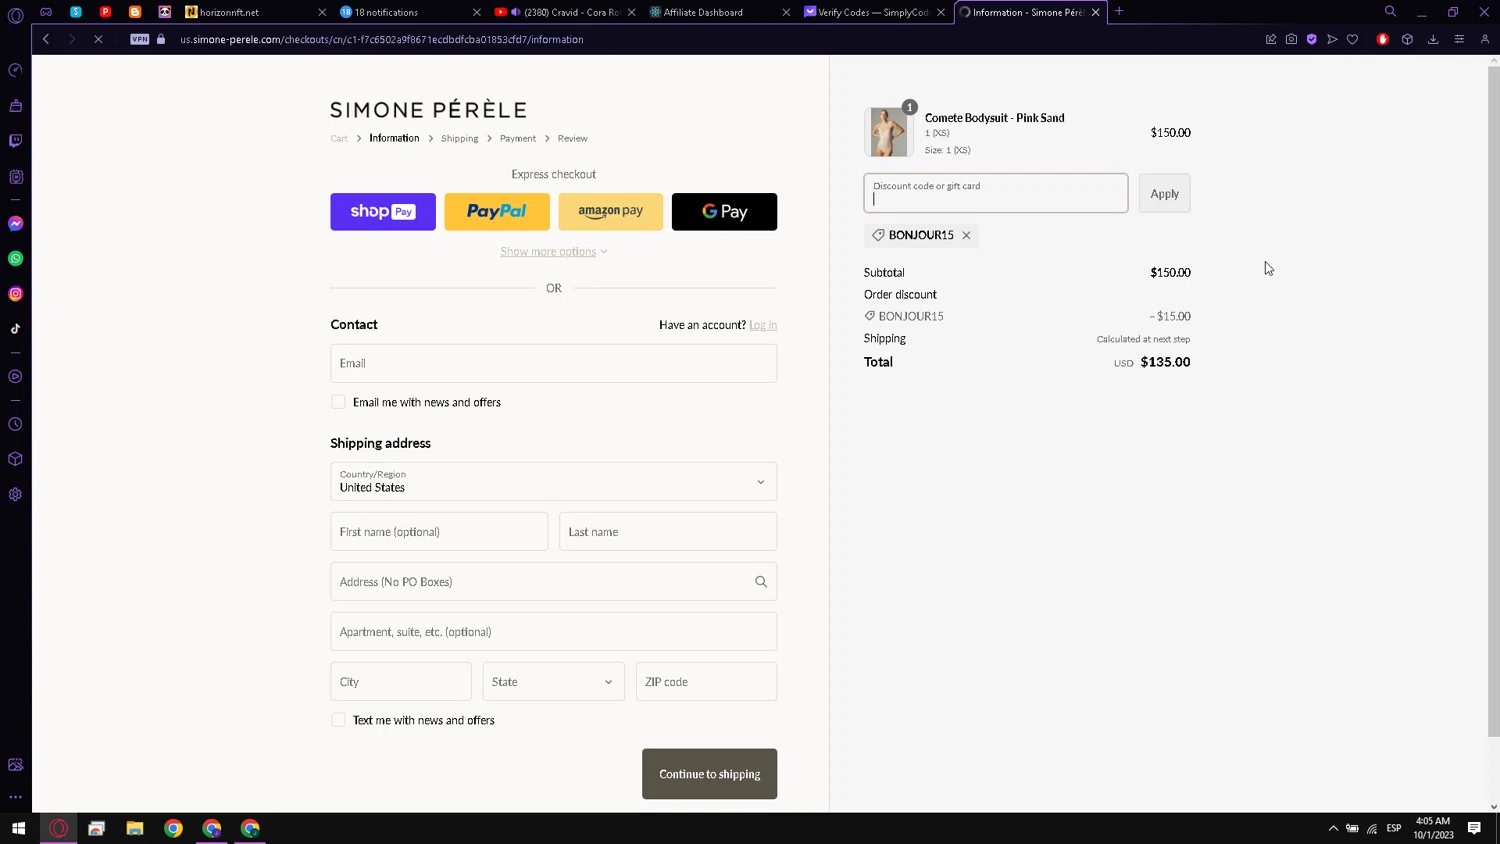Pay with Google Pay button
1500x844 pixels.
pos(724,212)
